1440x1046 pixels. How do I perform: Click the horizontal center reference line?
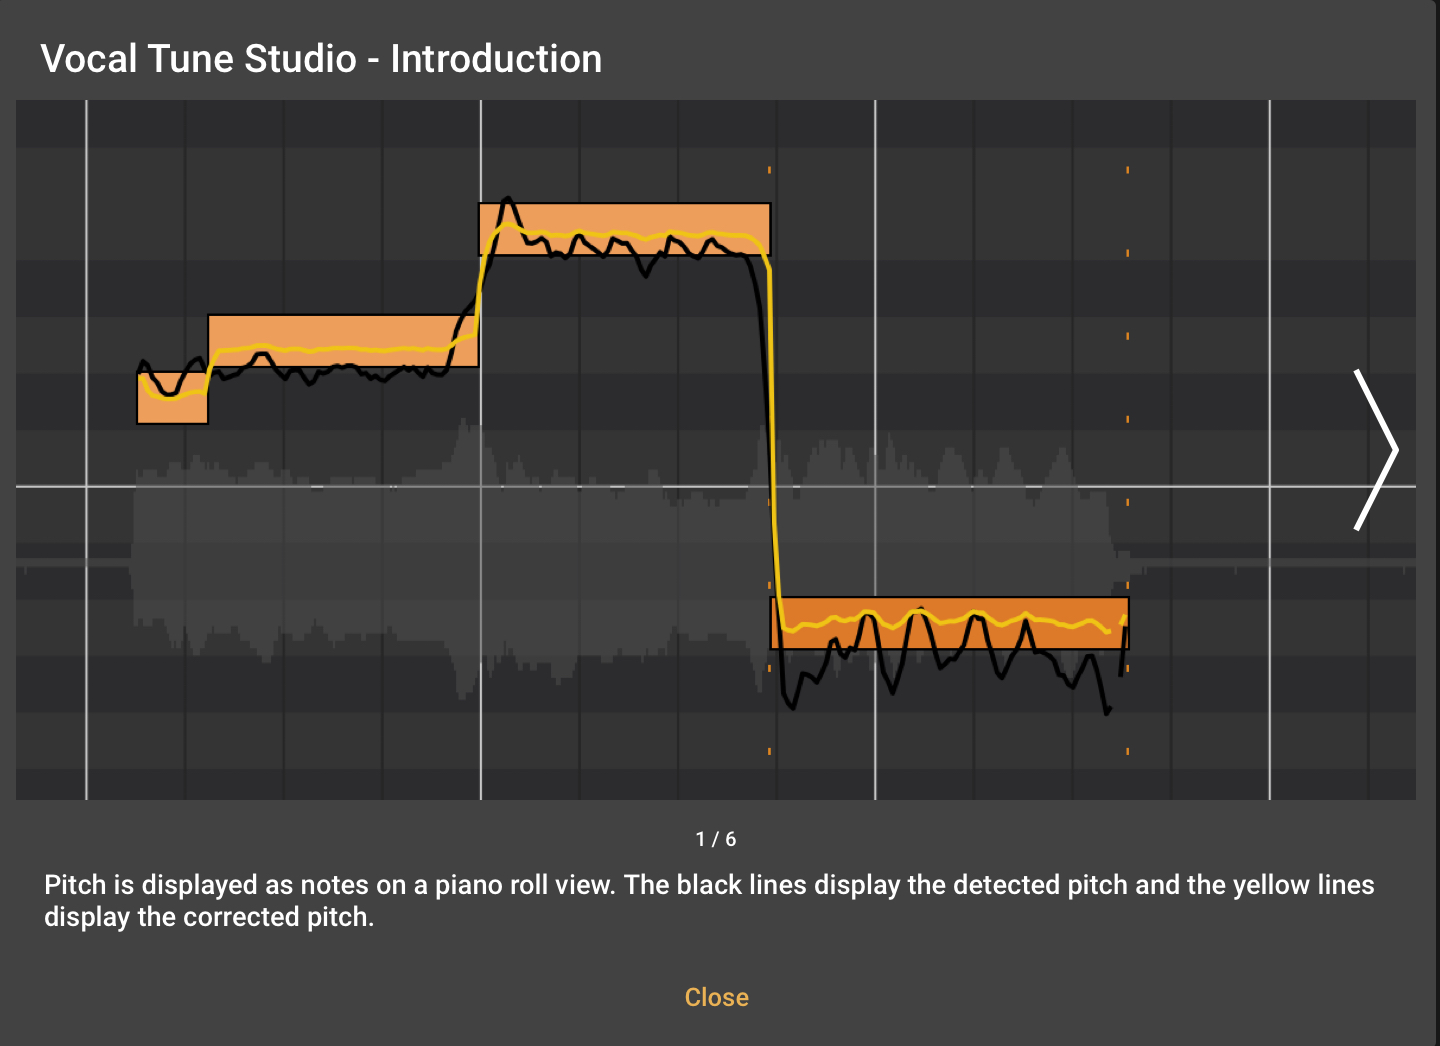pos(300,484)
